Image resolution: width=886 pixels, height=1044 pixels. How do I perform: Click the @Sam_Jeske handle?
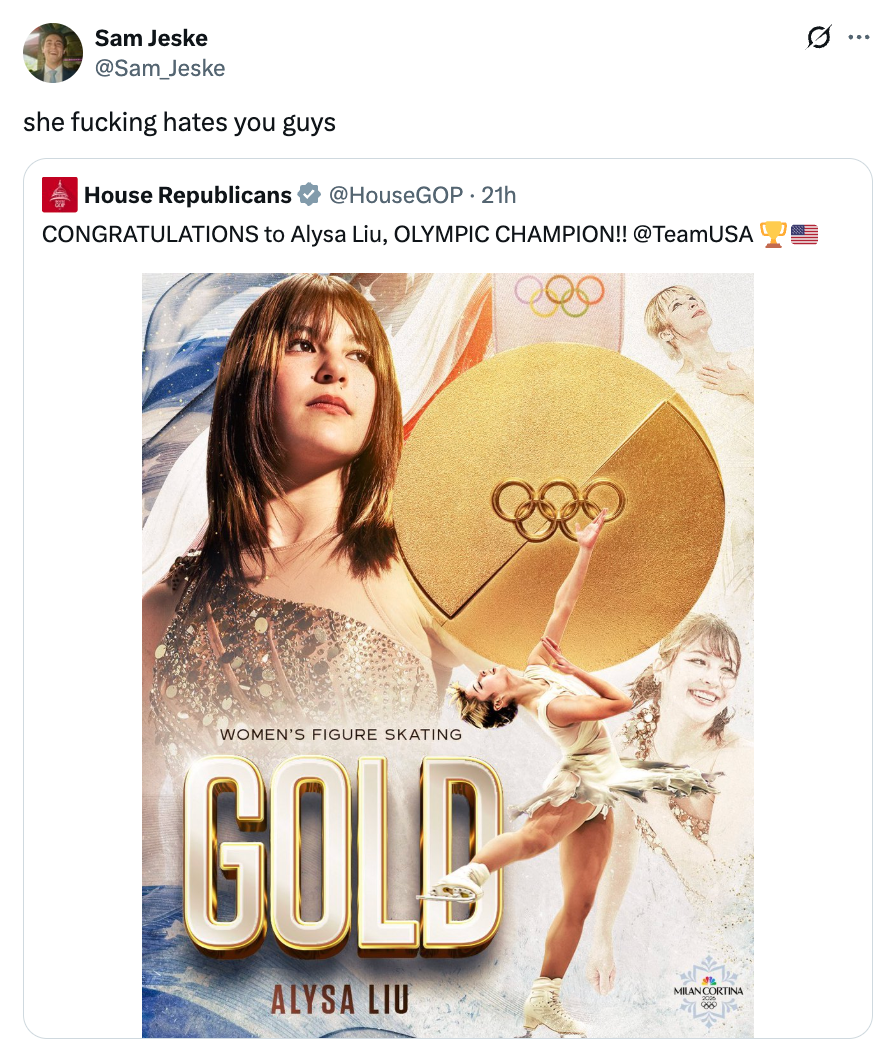coord(159,67)
